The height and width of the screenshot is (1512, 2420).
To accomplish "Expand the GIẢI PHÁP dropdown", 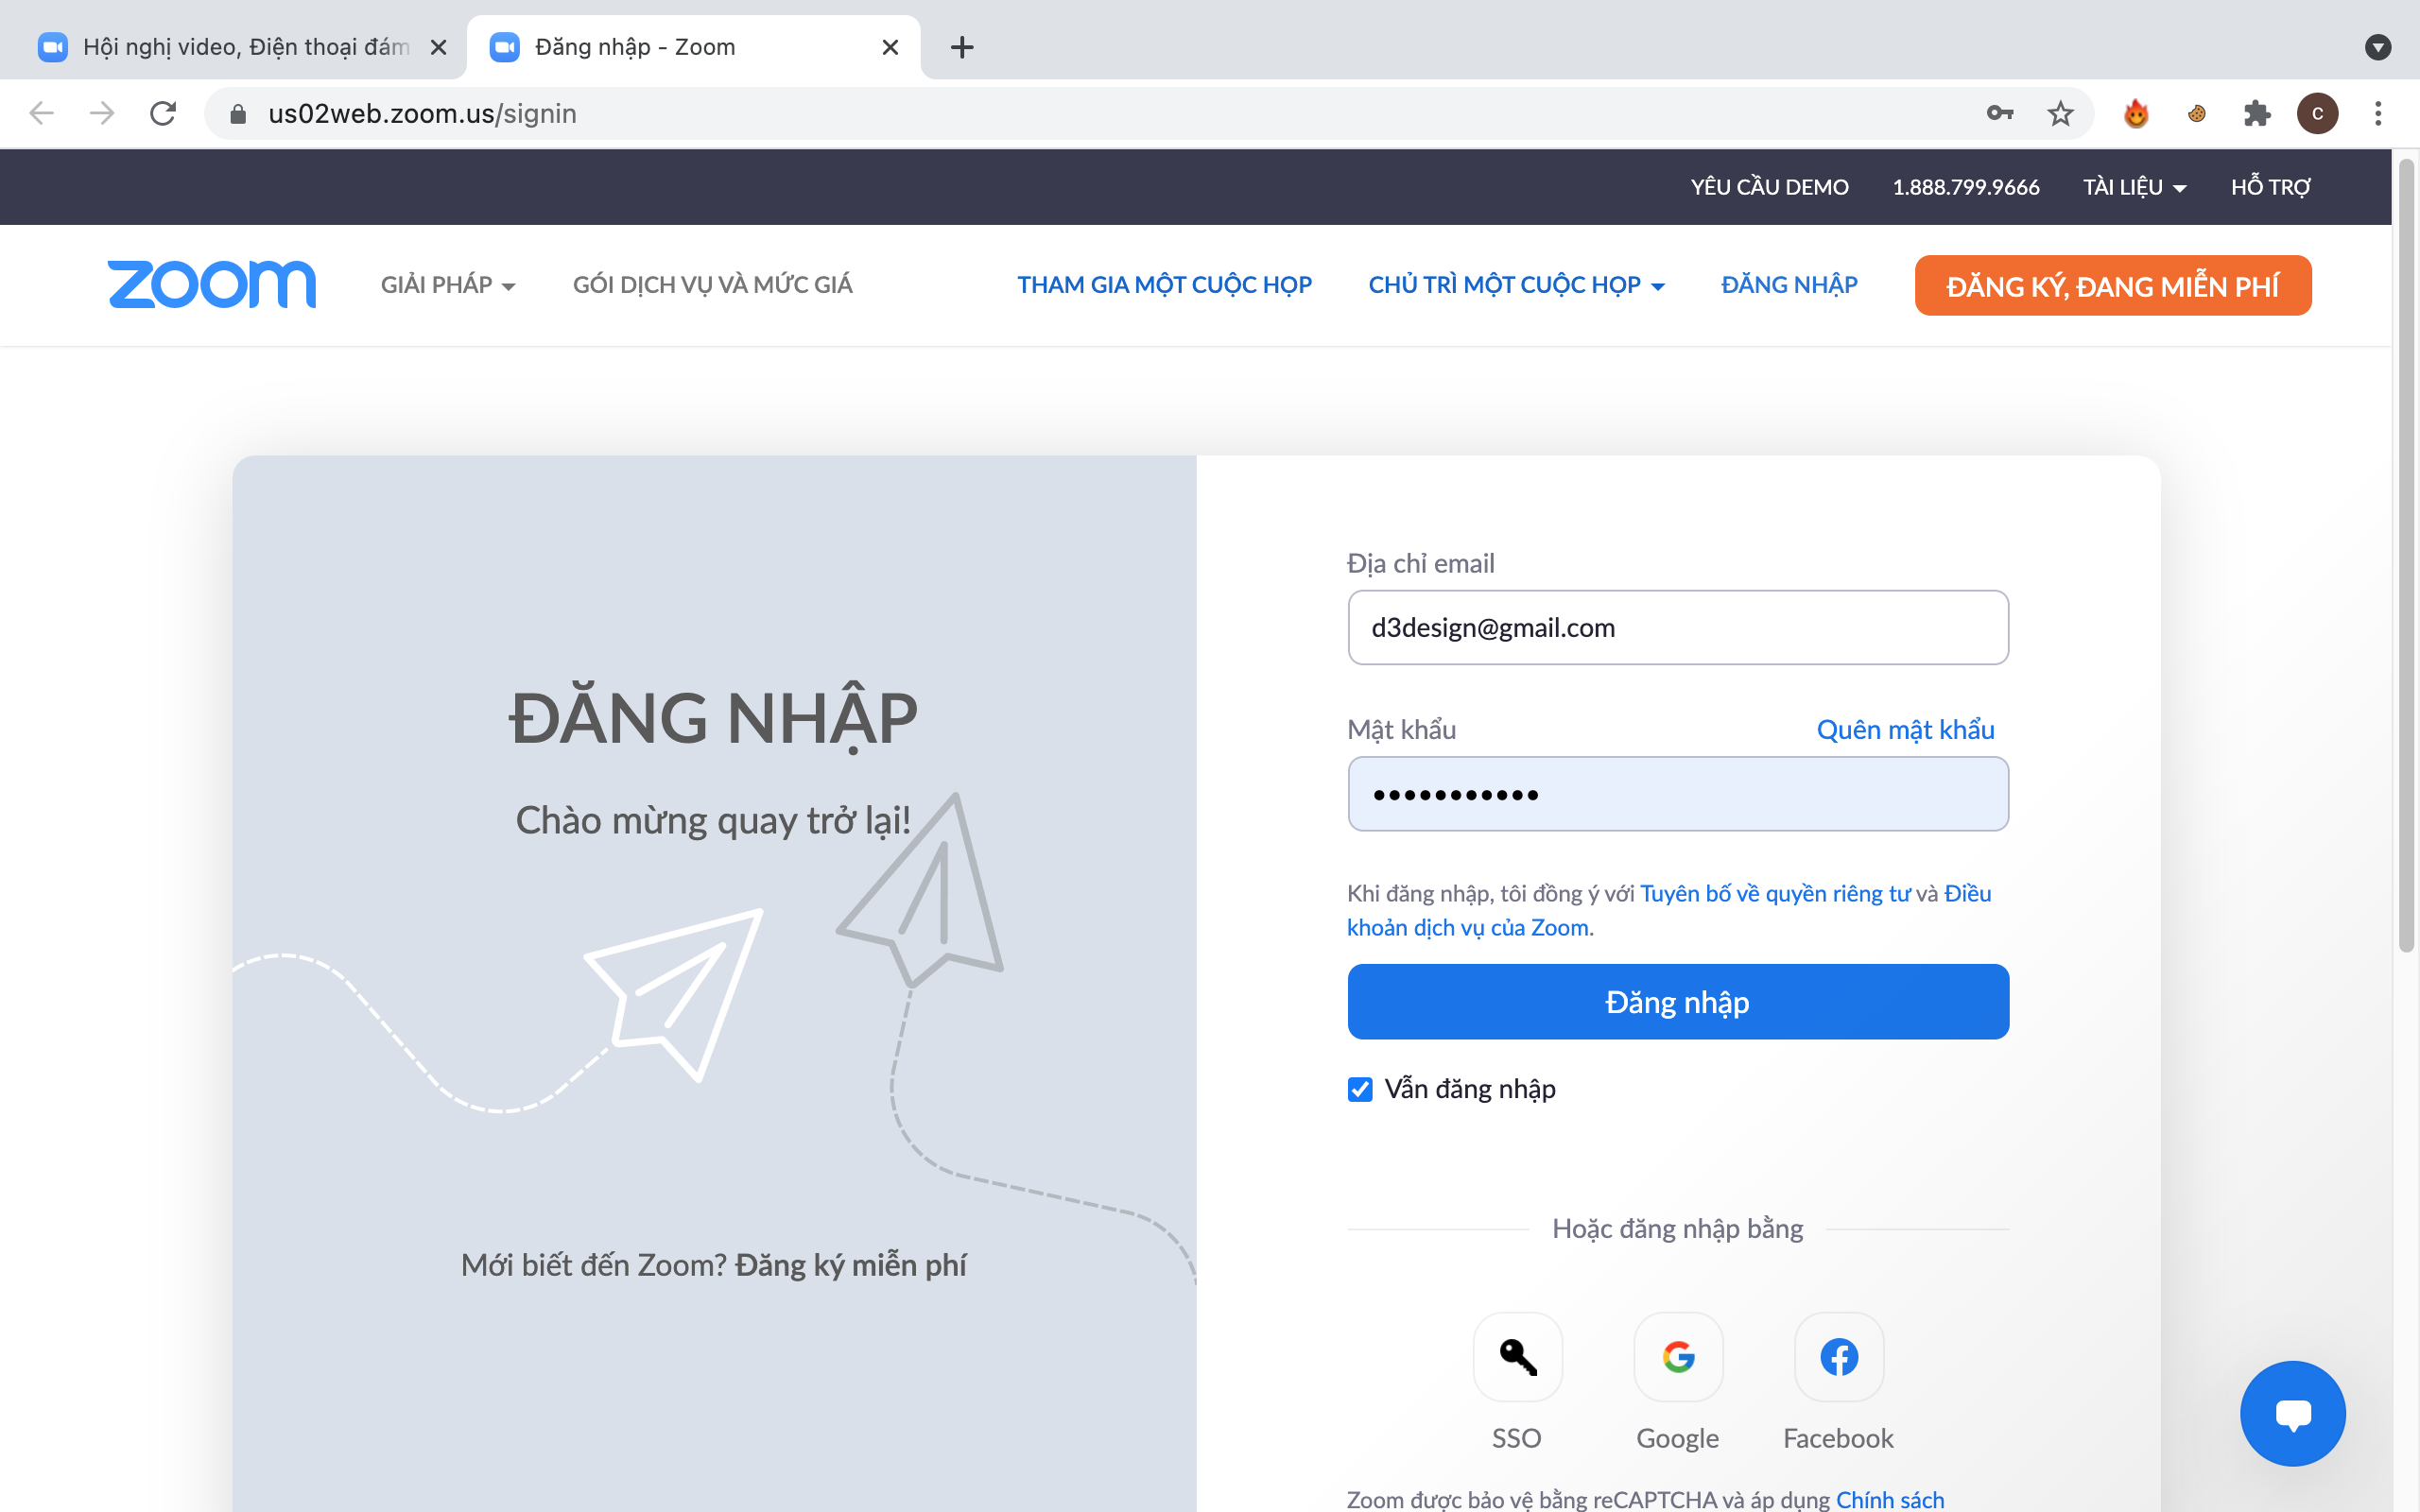I will click(448, 285).
